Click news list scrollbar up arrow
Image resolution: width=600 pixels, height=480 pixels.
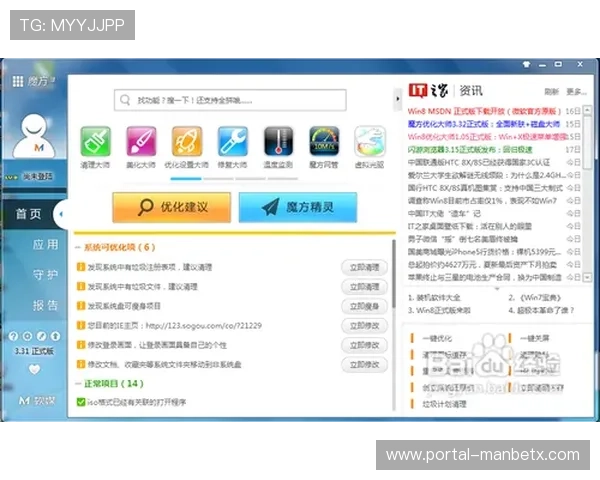[587, 110]
